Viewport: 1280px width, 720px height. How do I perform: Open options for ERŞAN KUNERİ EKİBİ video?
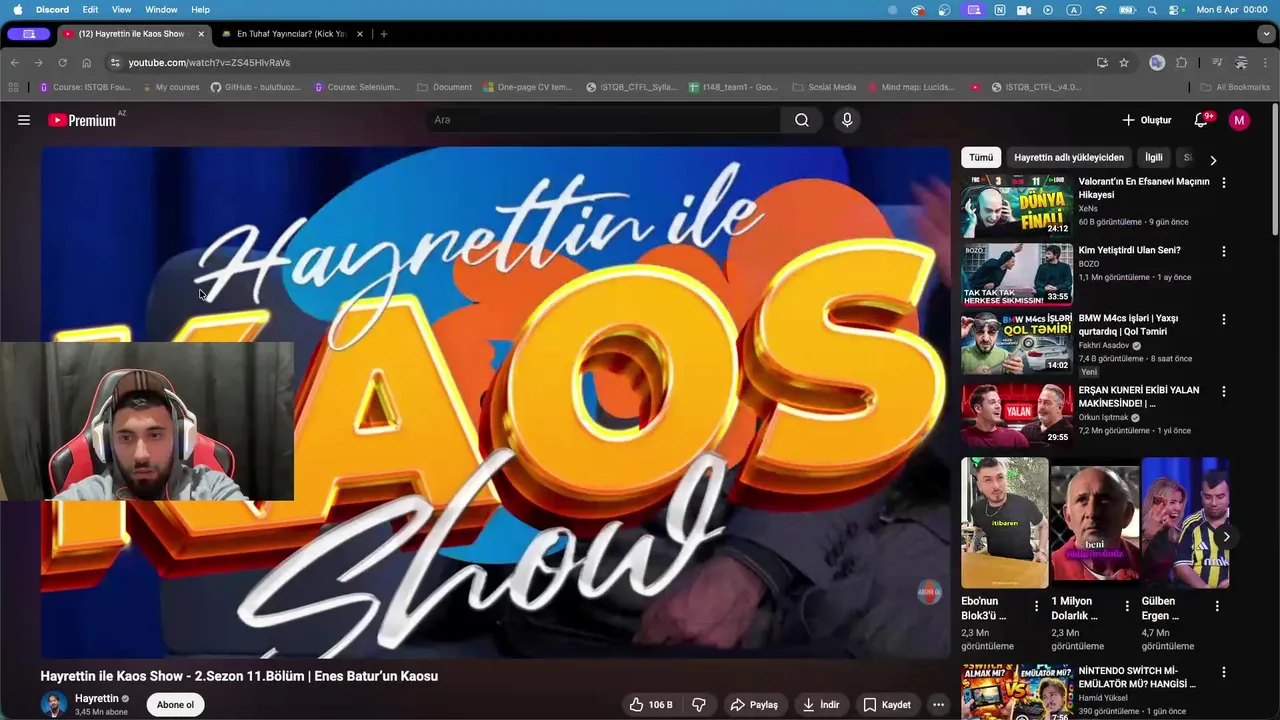[1224, 391]
